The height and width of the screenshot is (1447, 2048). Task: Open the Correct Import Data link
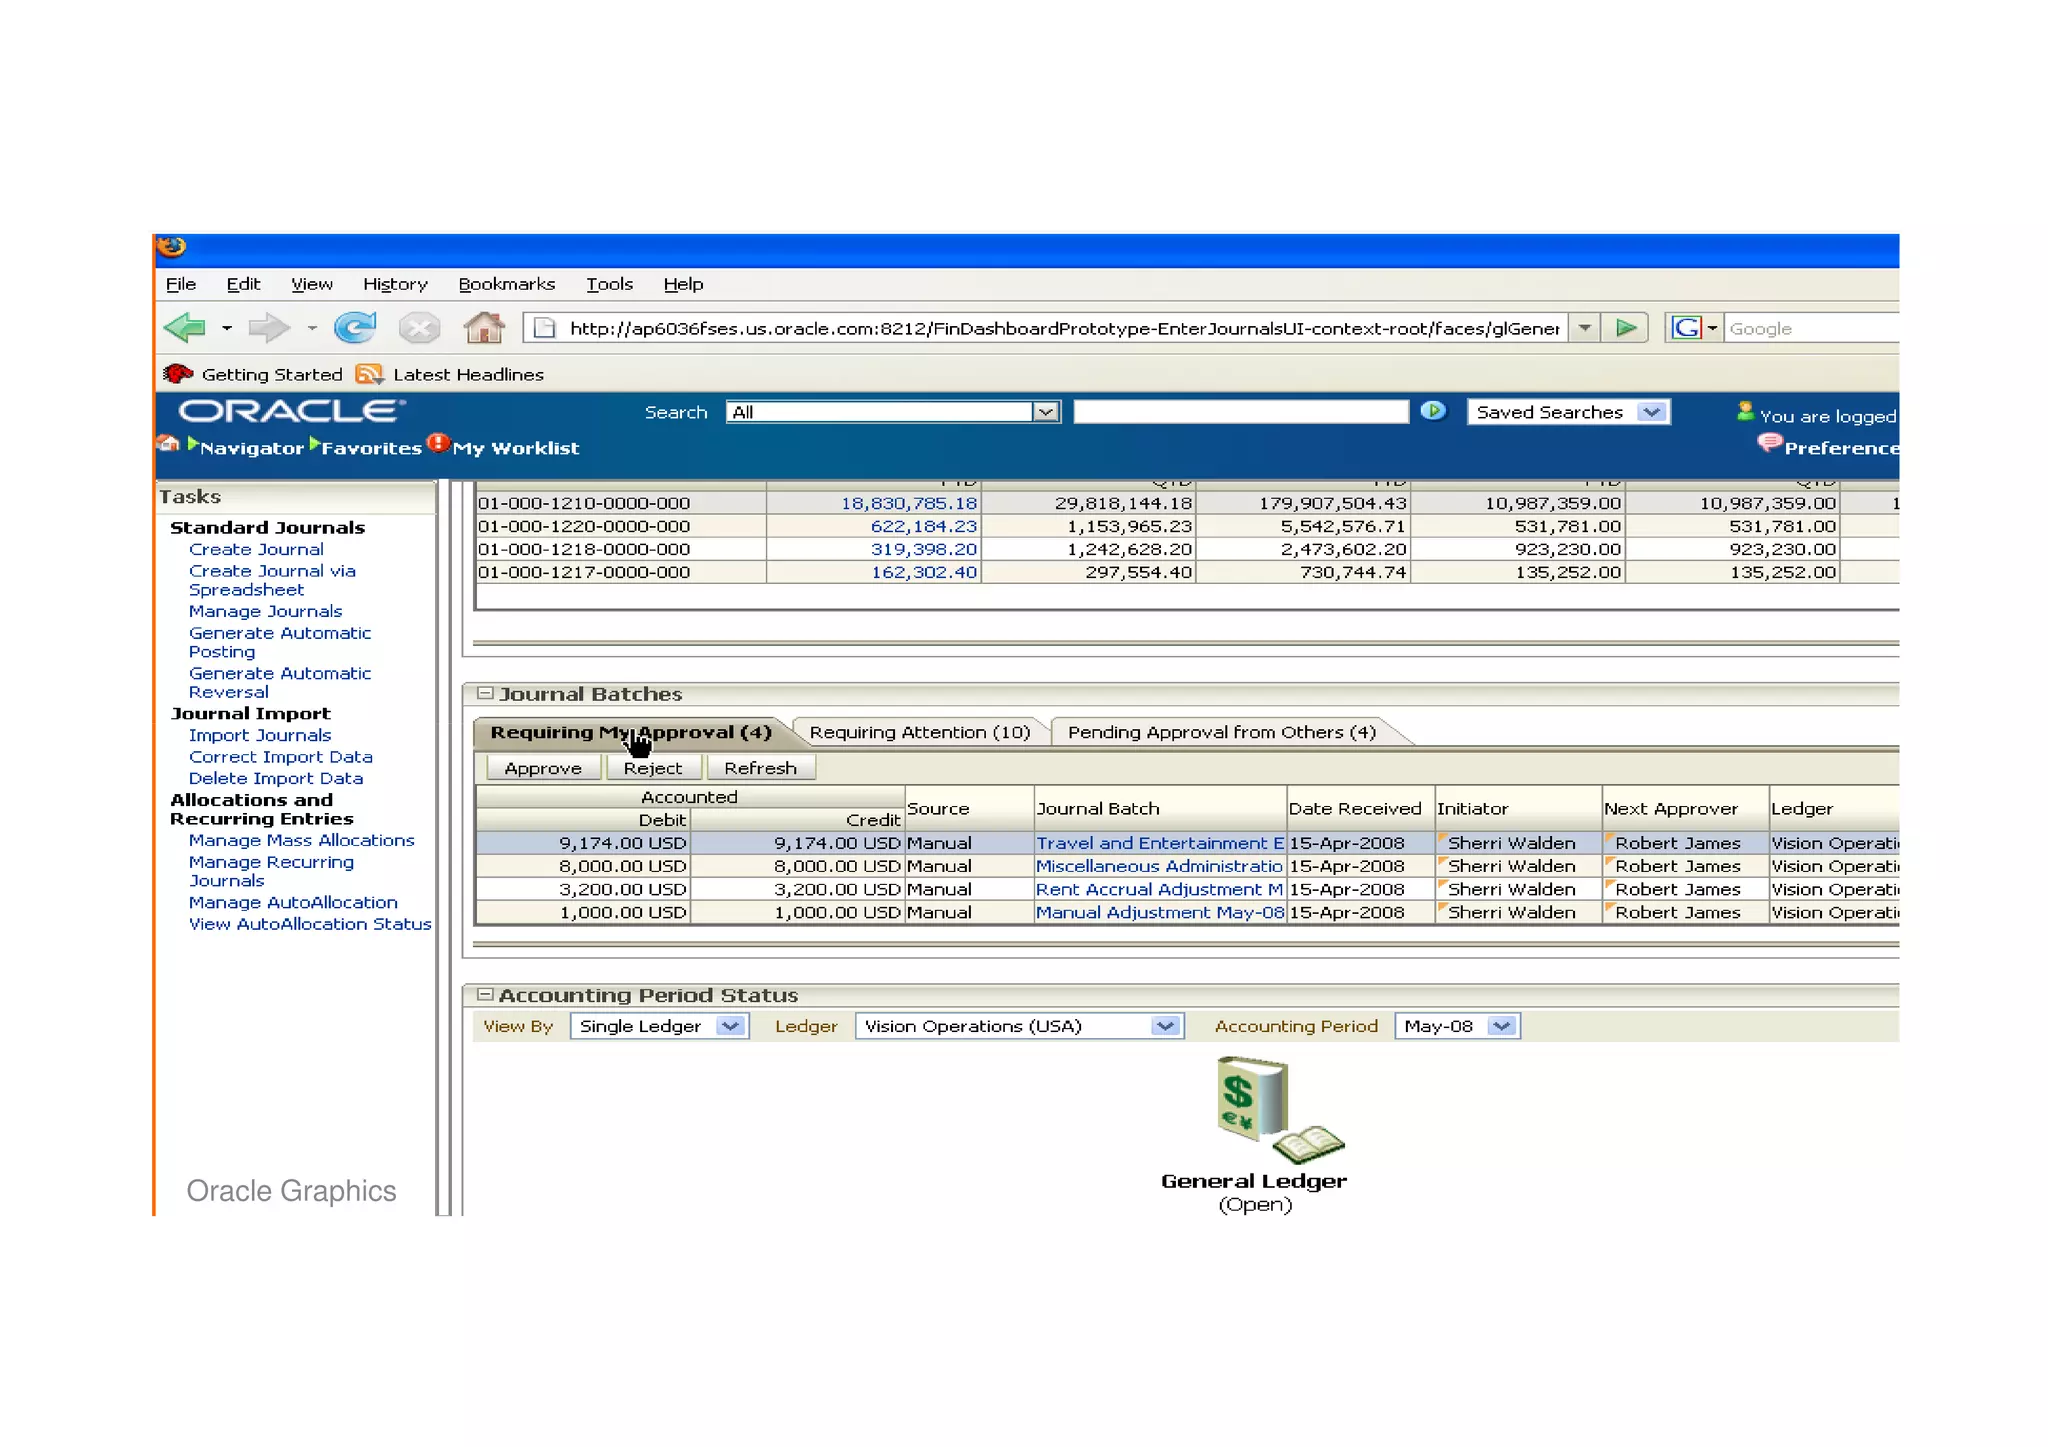click(x=281, y=757)
